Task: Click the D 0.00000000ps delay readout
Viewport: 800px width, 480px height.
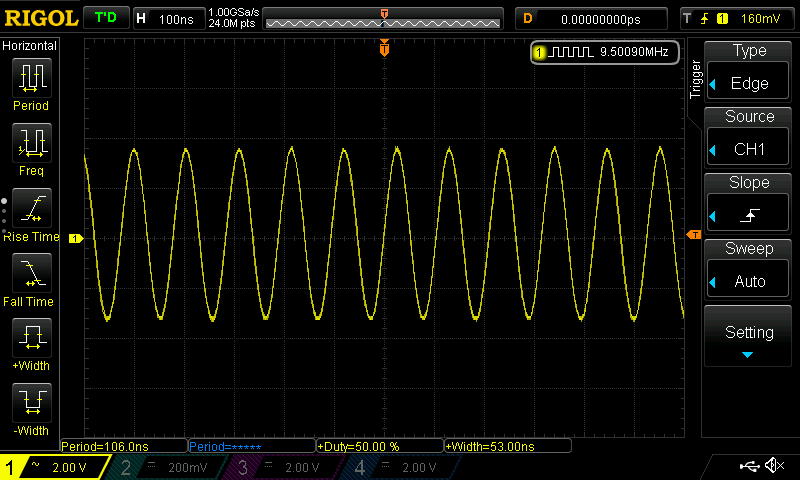Action: [x=591, y=19]
